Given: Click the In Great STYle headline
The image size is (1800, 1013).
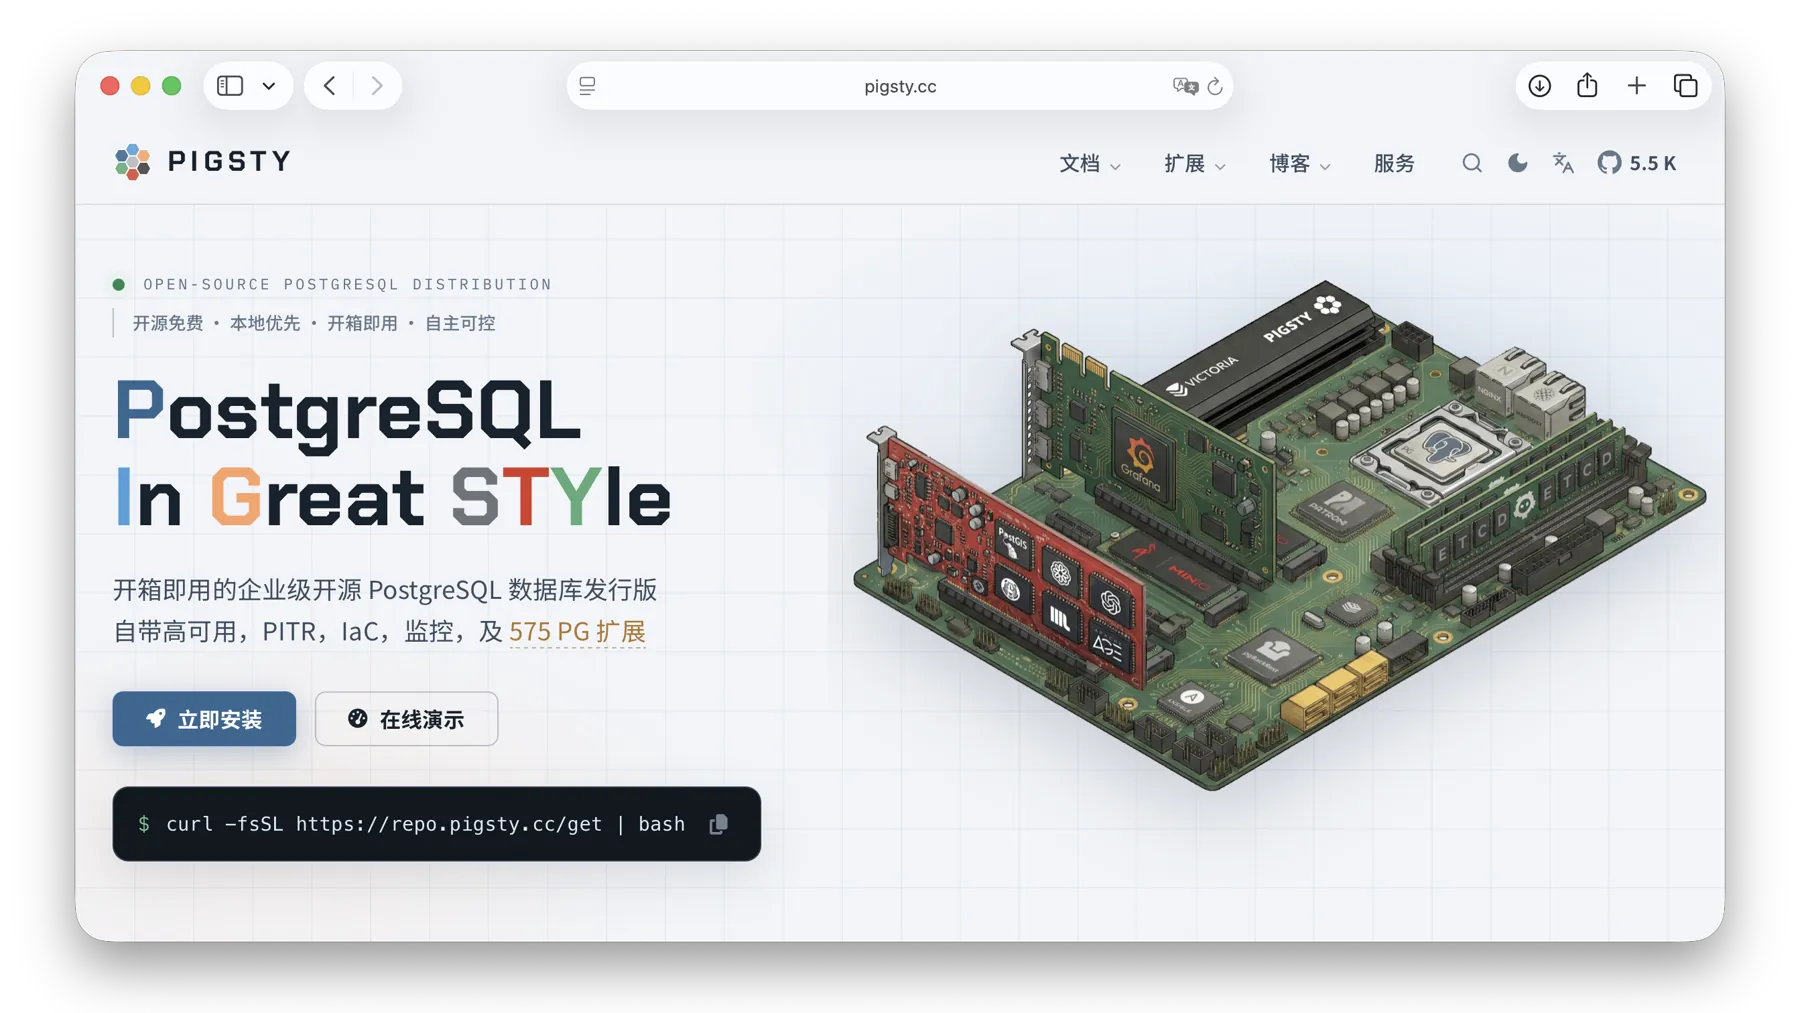Looking at the screenshot, I should pyautogui.click(x=392, y=497).
